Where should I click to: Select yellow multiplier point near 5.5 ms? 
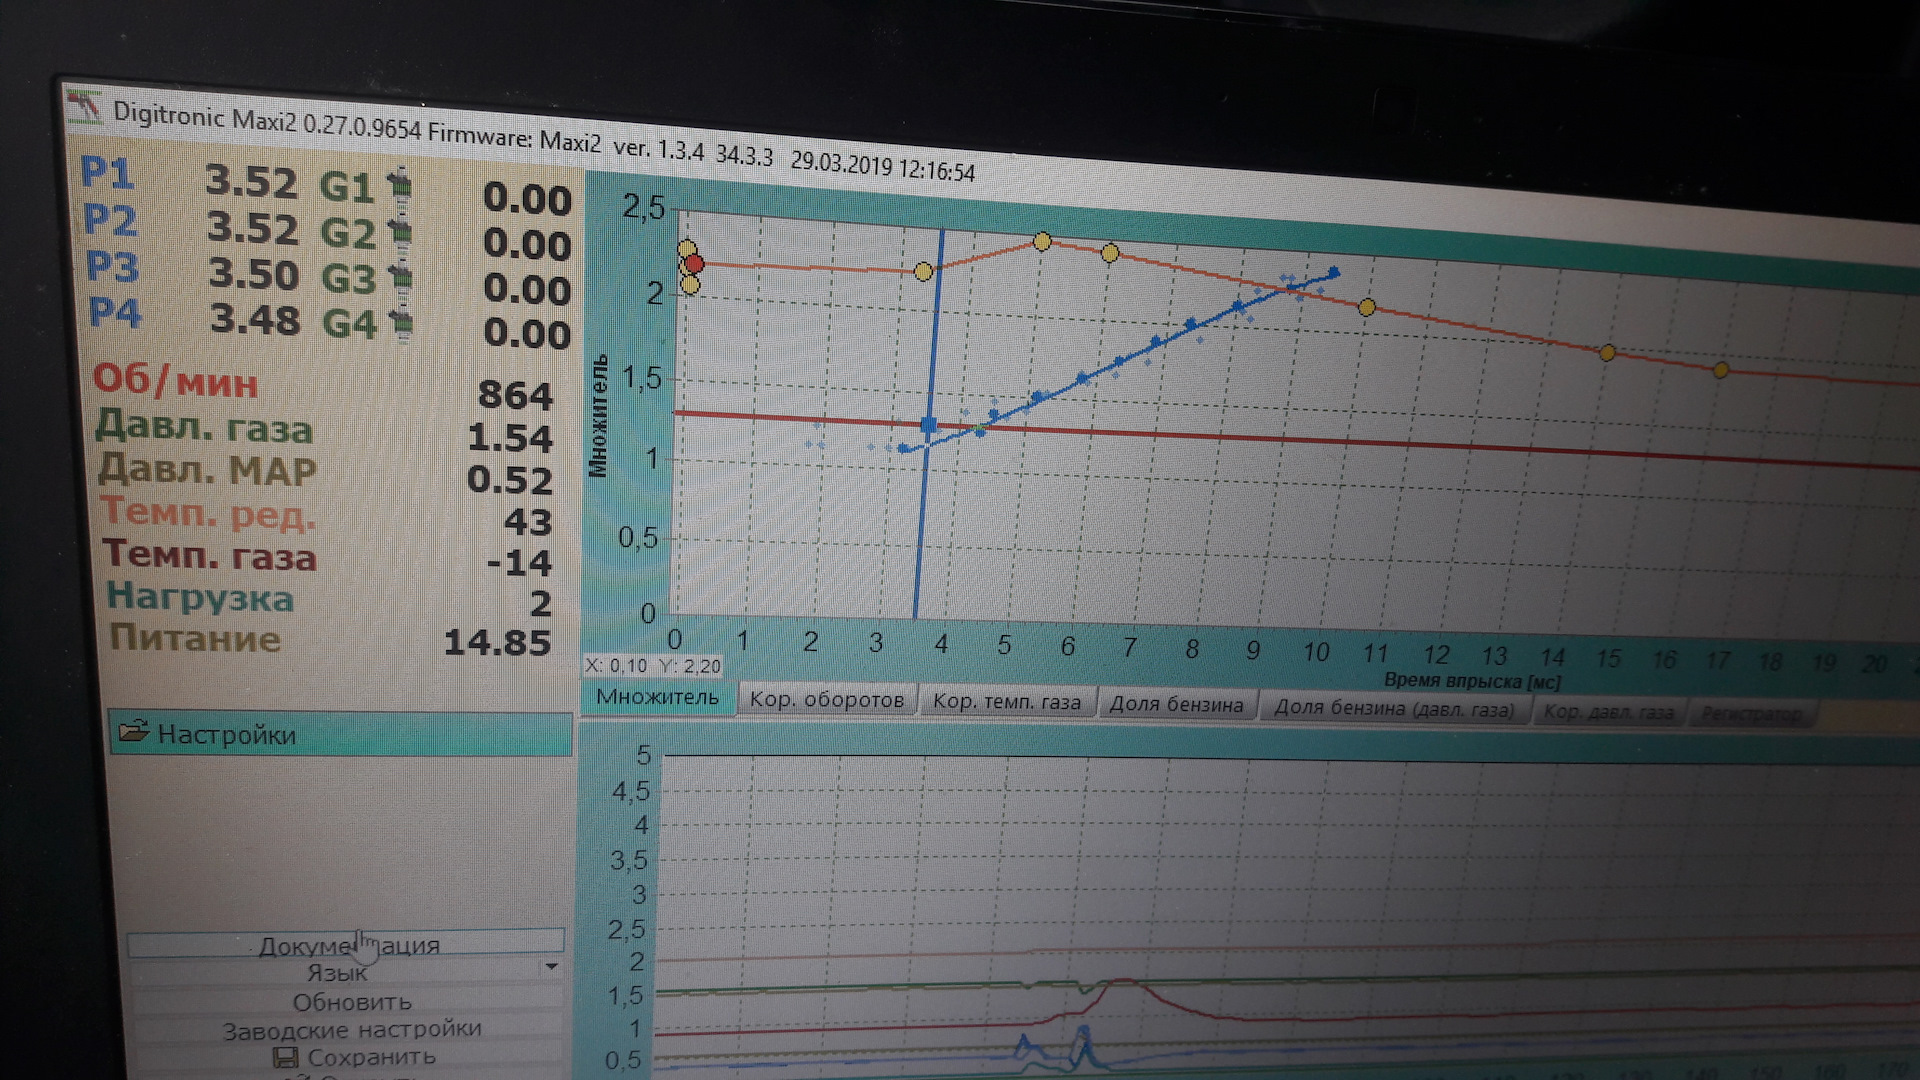pyautogui.click(x=1042, y=241)
